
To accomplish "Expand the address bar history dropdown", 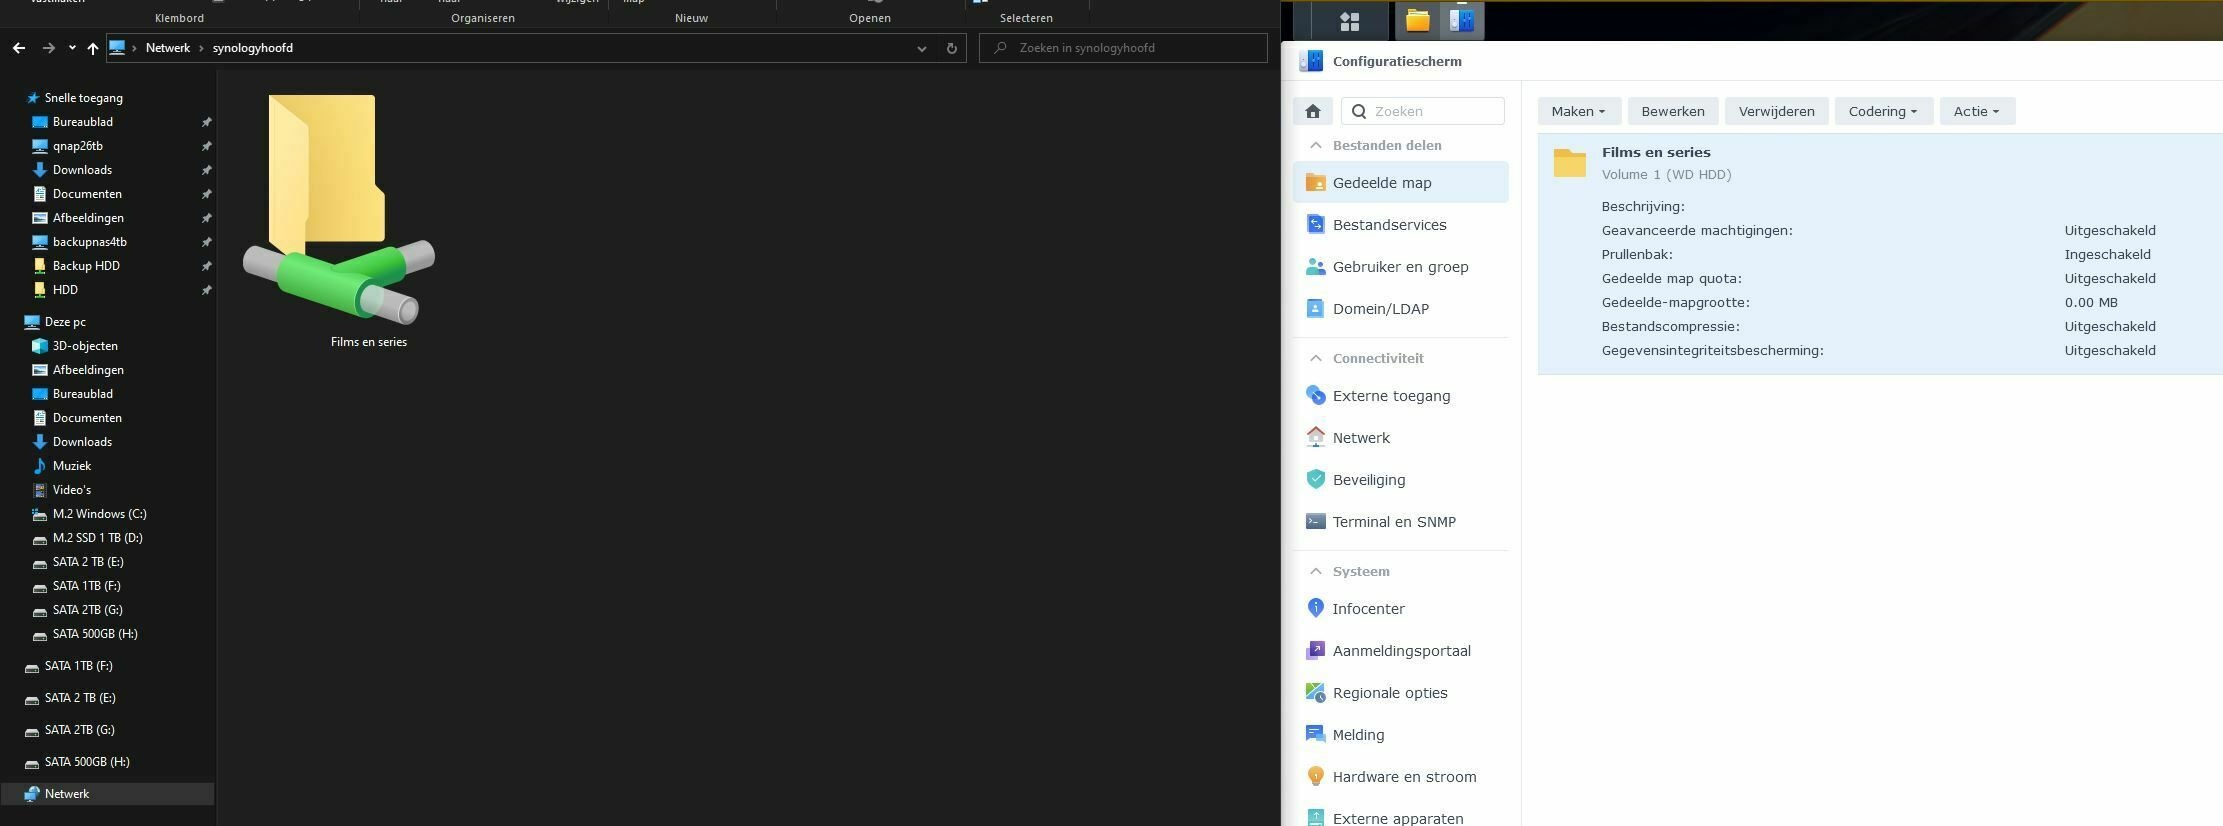I will click(921, 48).
